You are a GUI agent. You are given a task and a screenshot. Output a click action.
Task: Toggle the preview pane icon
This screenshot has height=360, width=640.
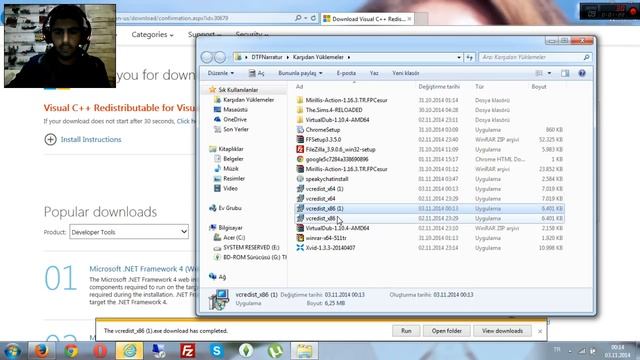[565, 73]
